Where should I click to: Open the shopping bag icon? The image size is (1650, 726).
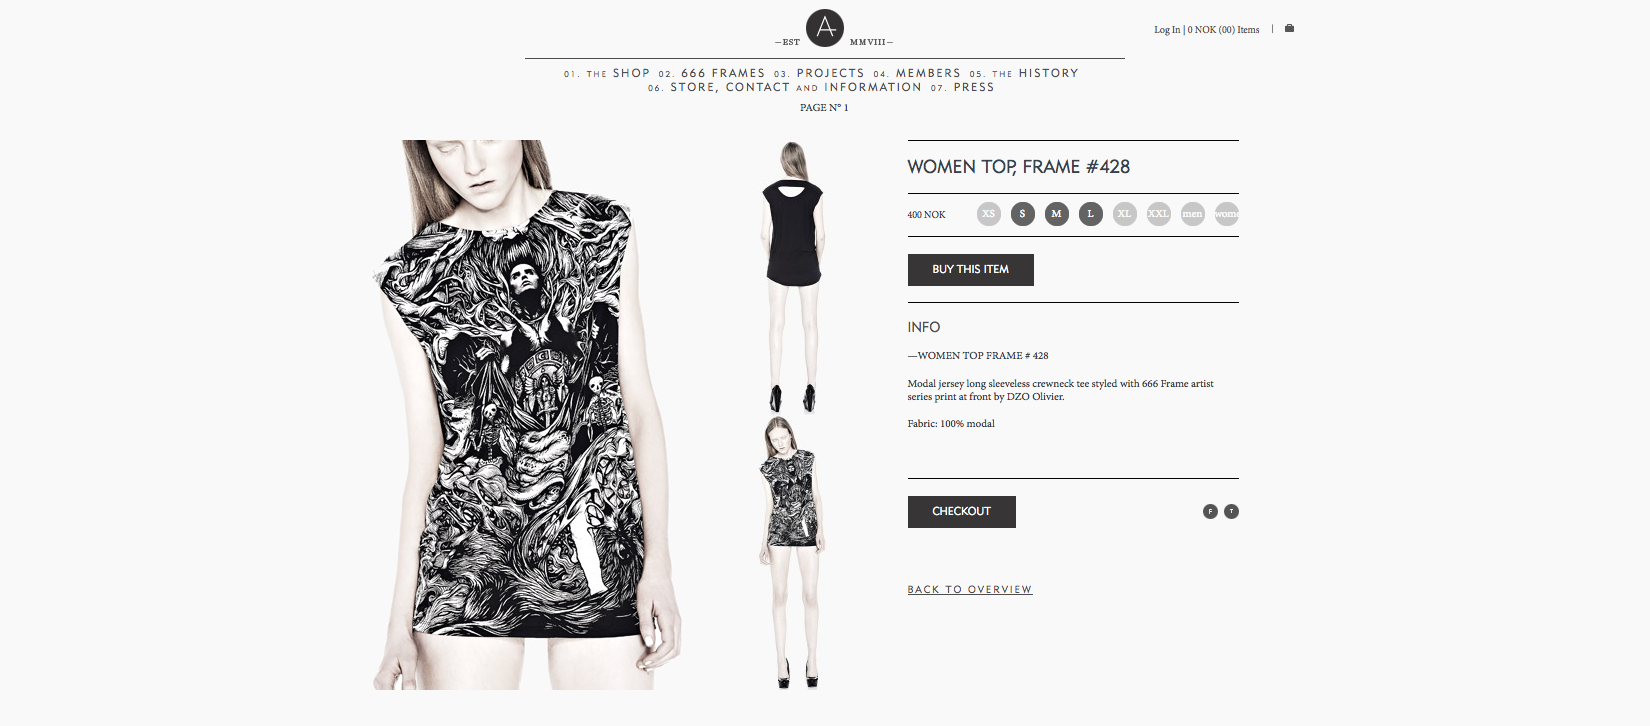point(1289,28)
